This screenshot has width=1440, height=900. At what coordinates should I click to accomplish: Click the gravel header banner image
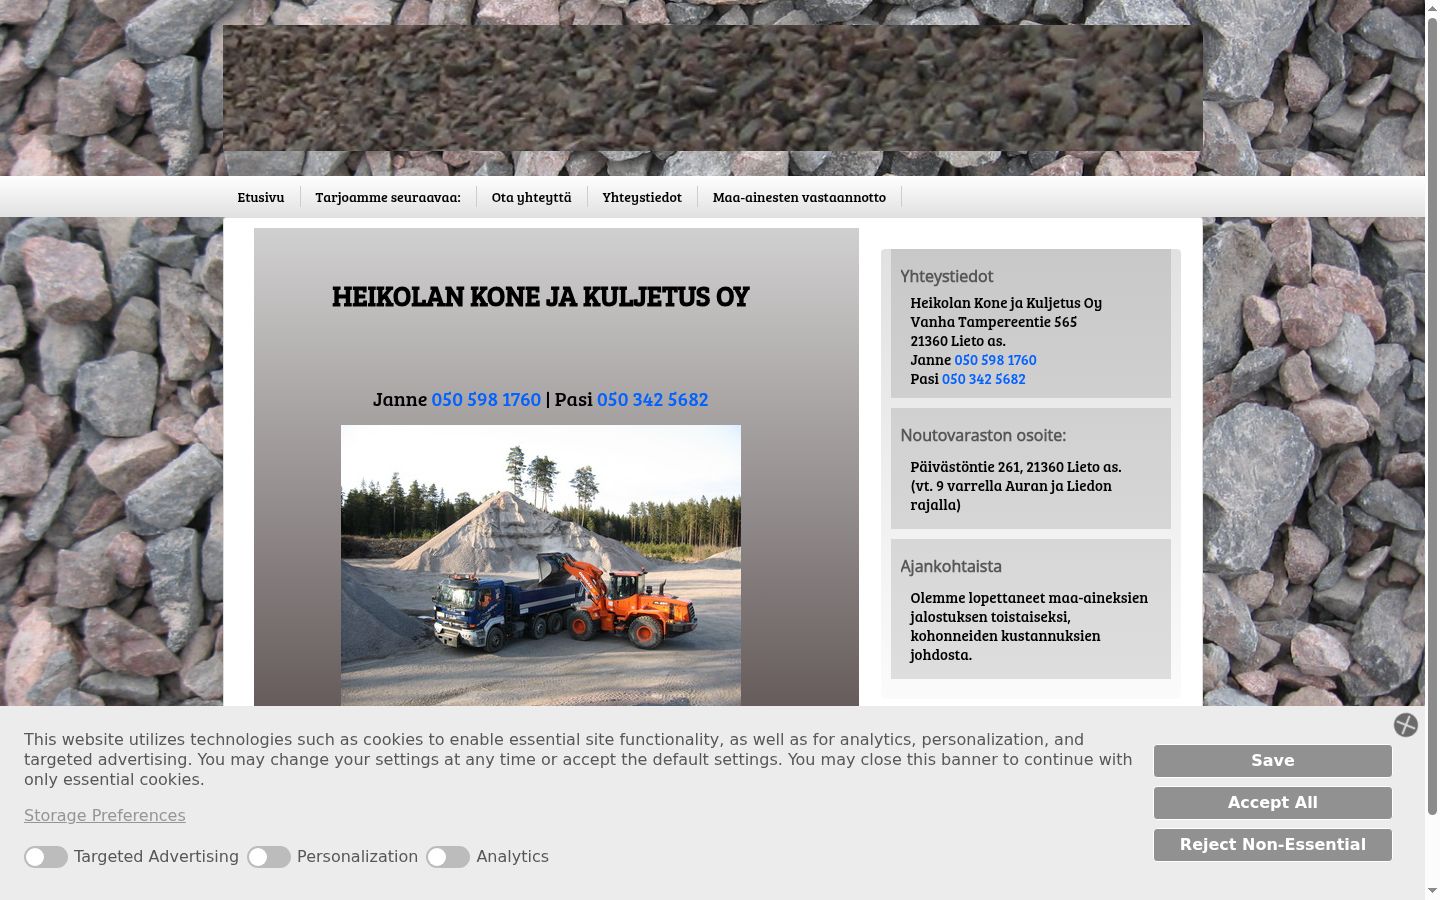coord(713,88)
